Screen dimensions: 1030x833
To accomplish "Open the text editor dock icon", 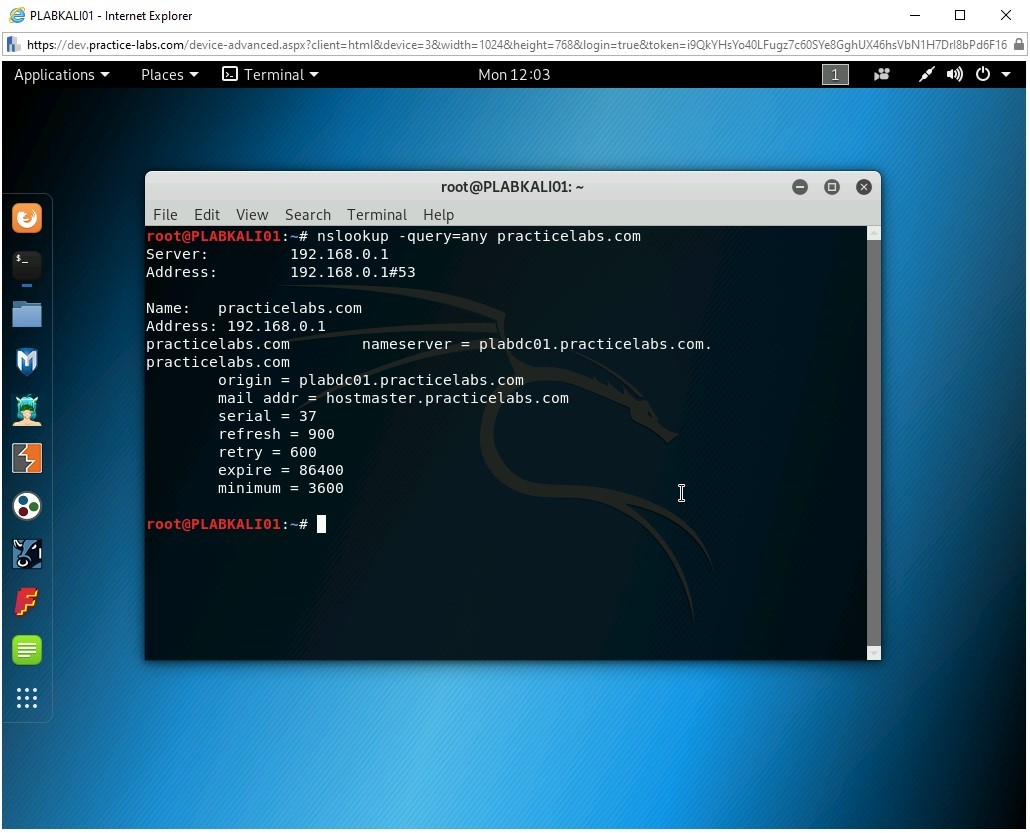I will click(27, 650).
